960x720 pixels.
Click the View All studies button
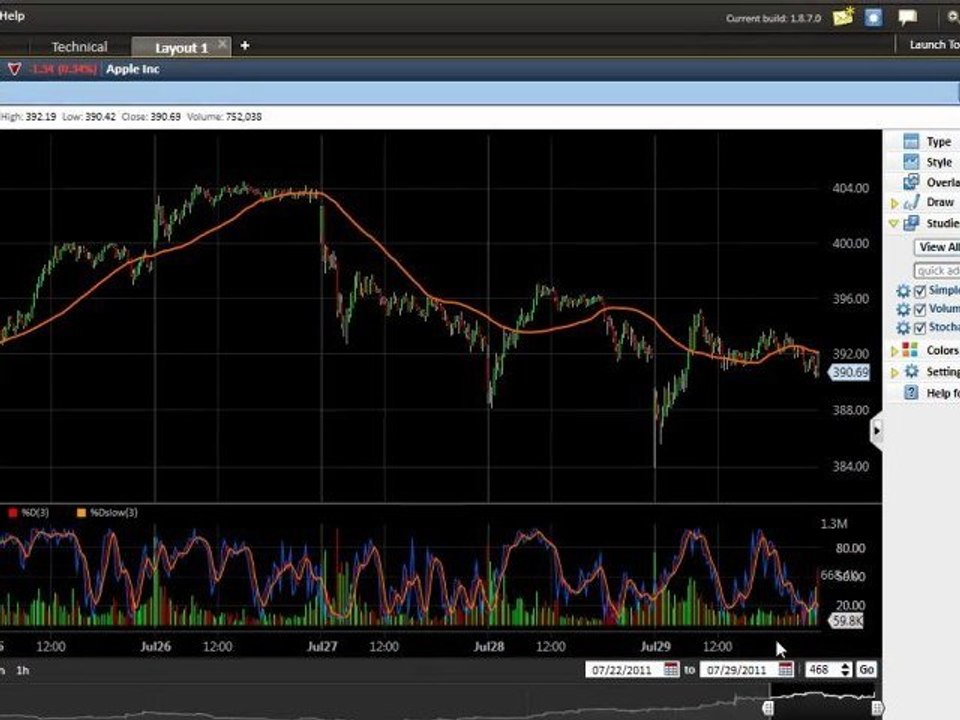point(937,247)
